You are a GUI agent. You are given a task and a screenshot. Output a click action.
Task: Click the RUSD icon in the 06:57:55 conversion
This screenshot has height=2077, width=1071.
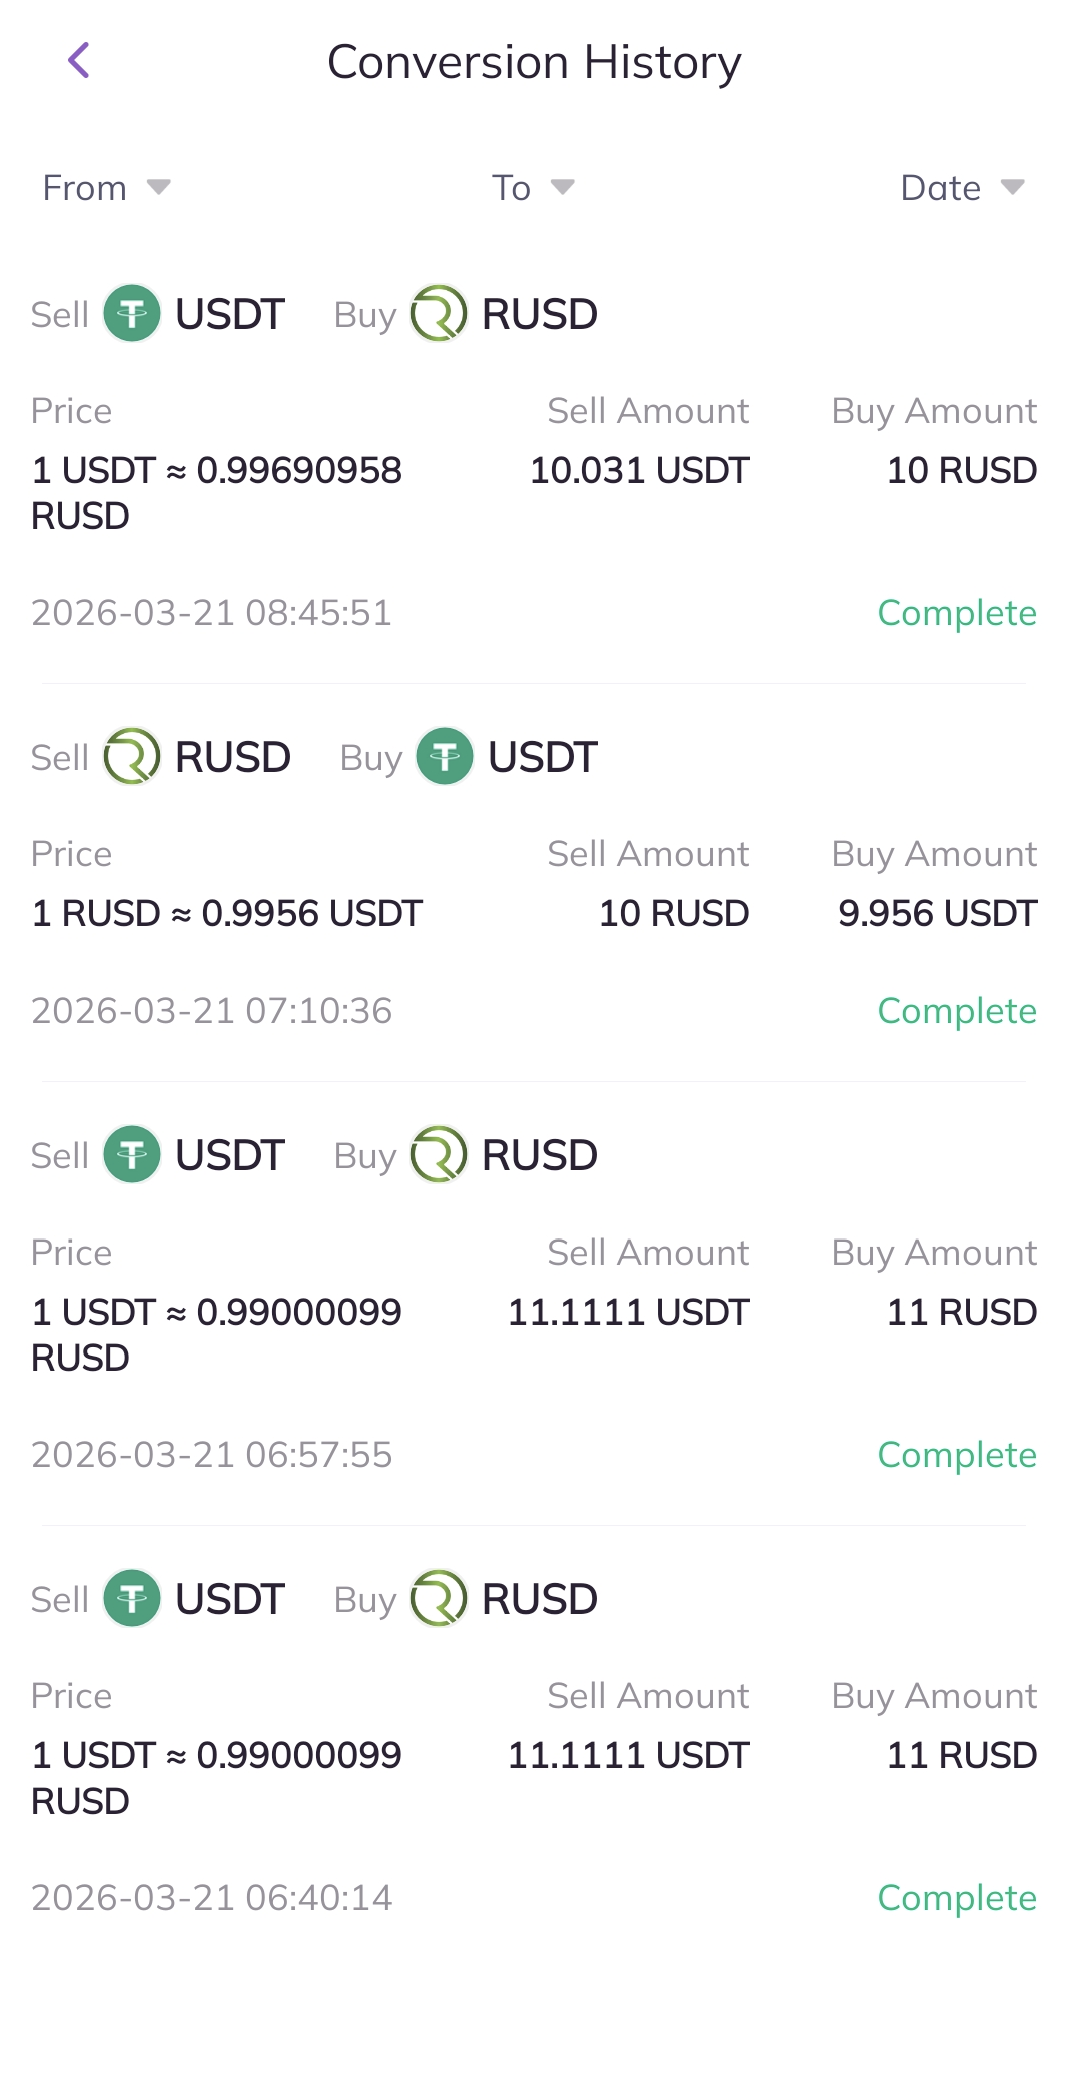(439, 1155)
